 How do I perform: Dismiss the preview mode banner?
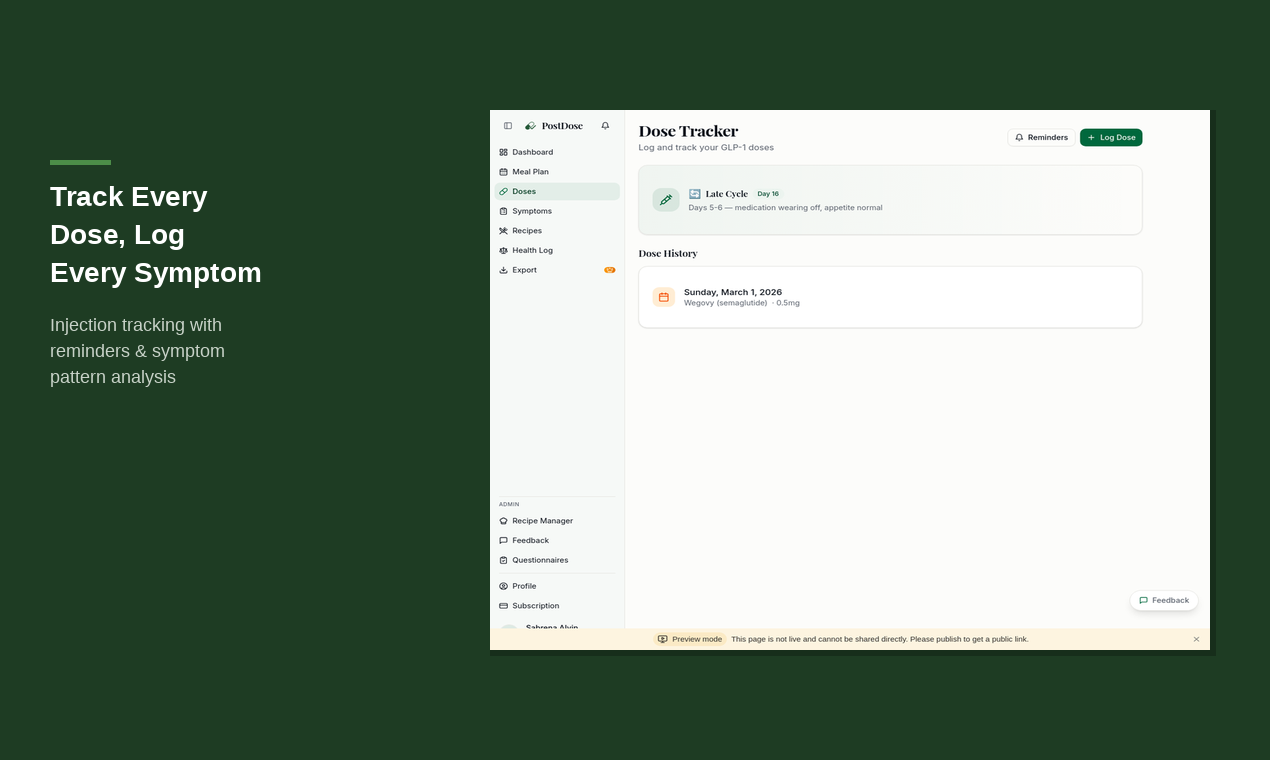coord(1196,639)
